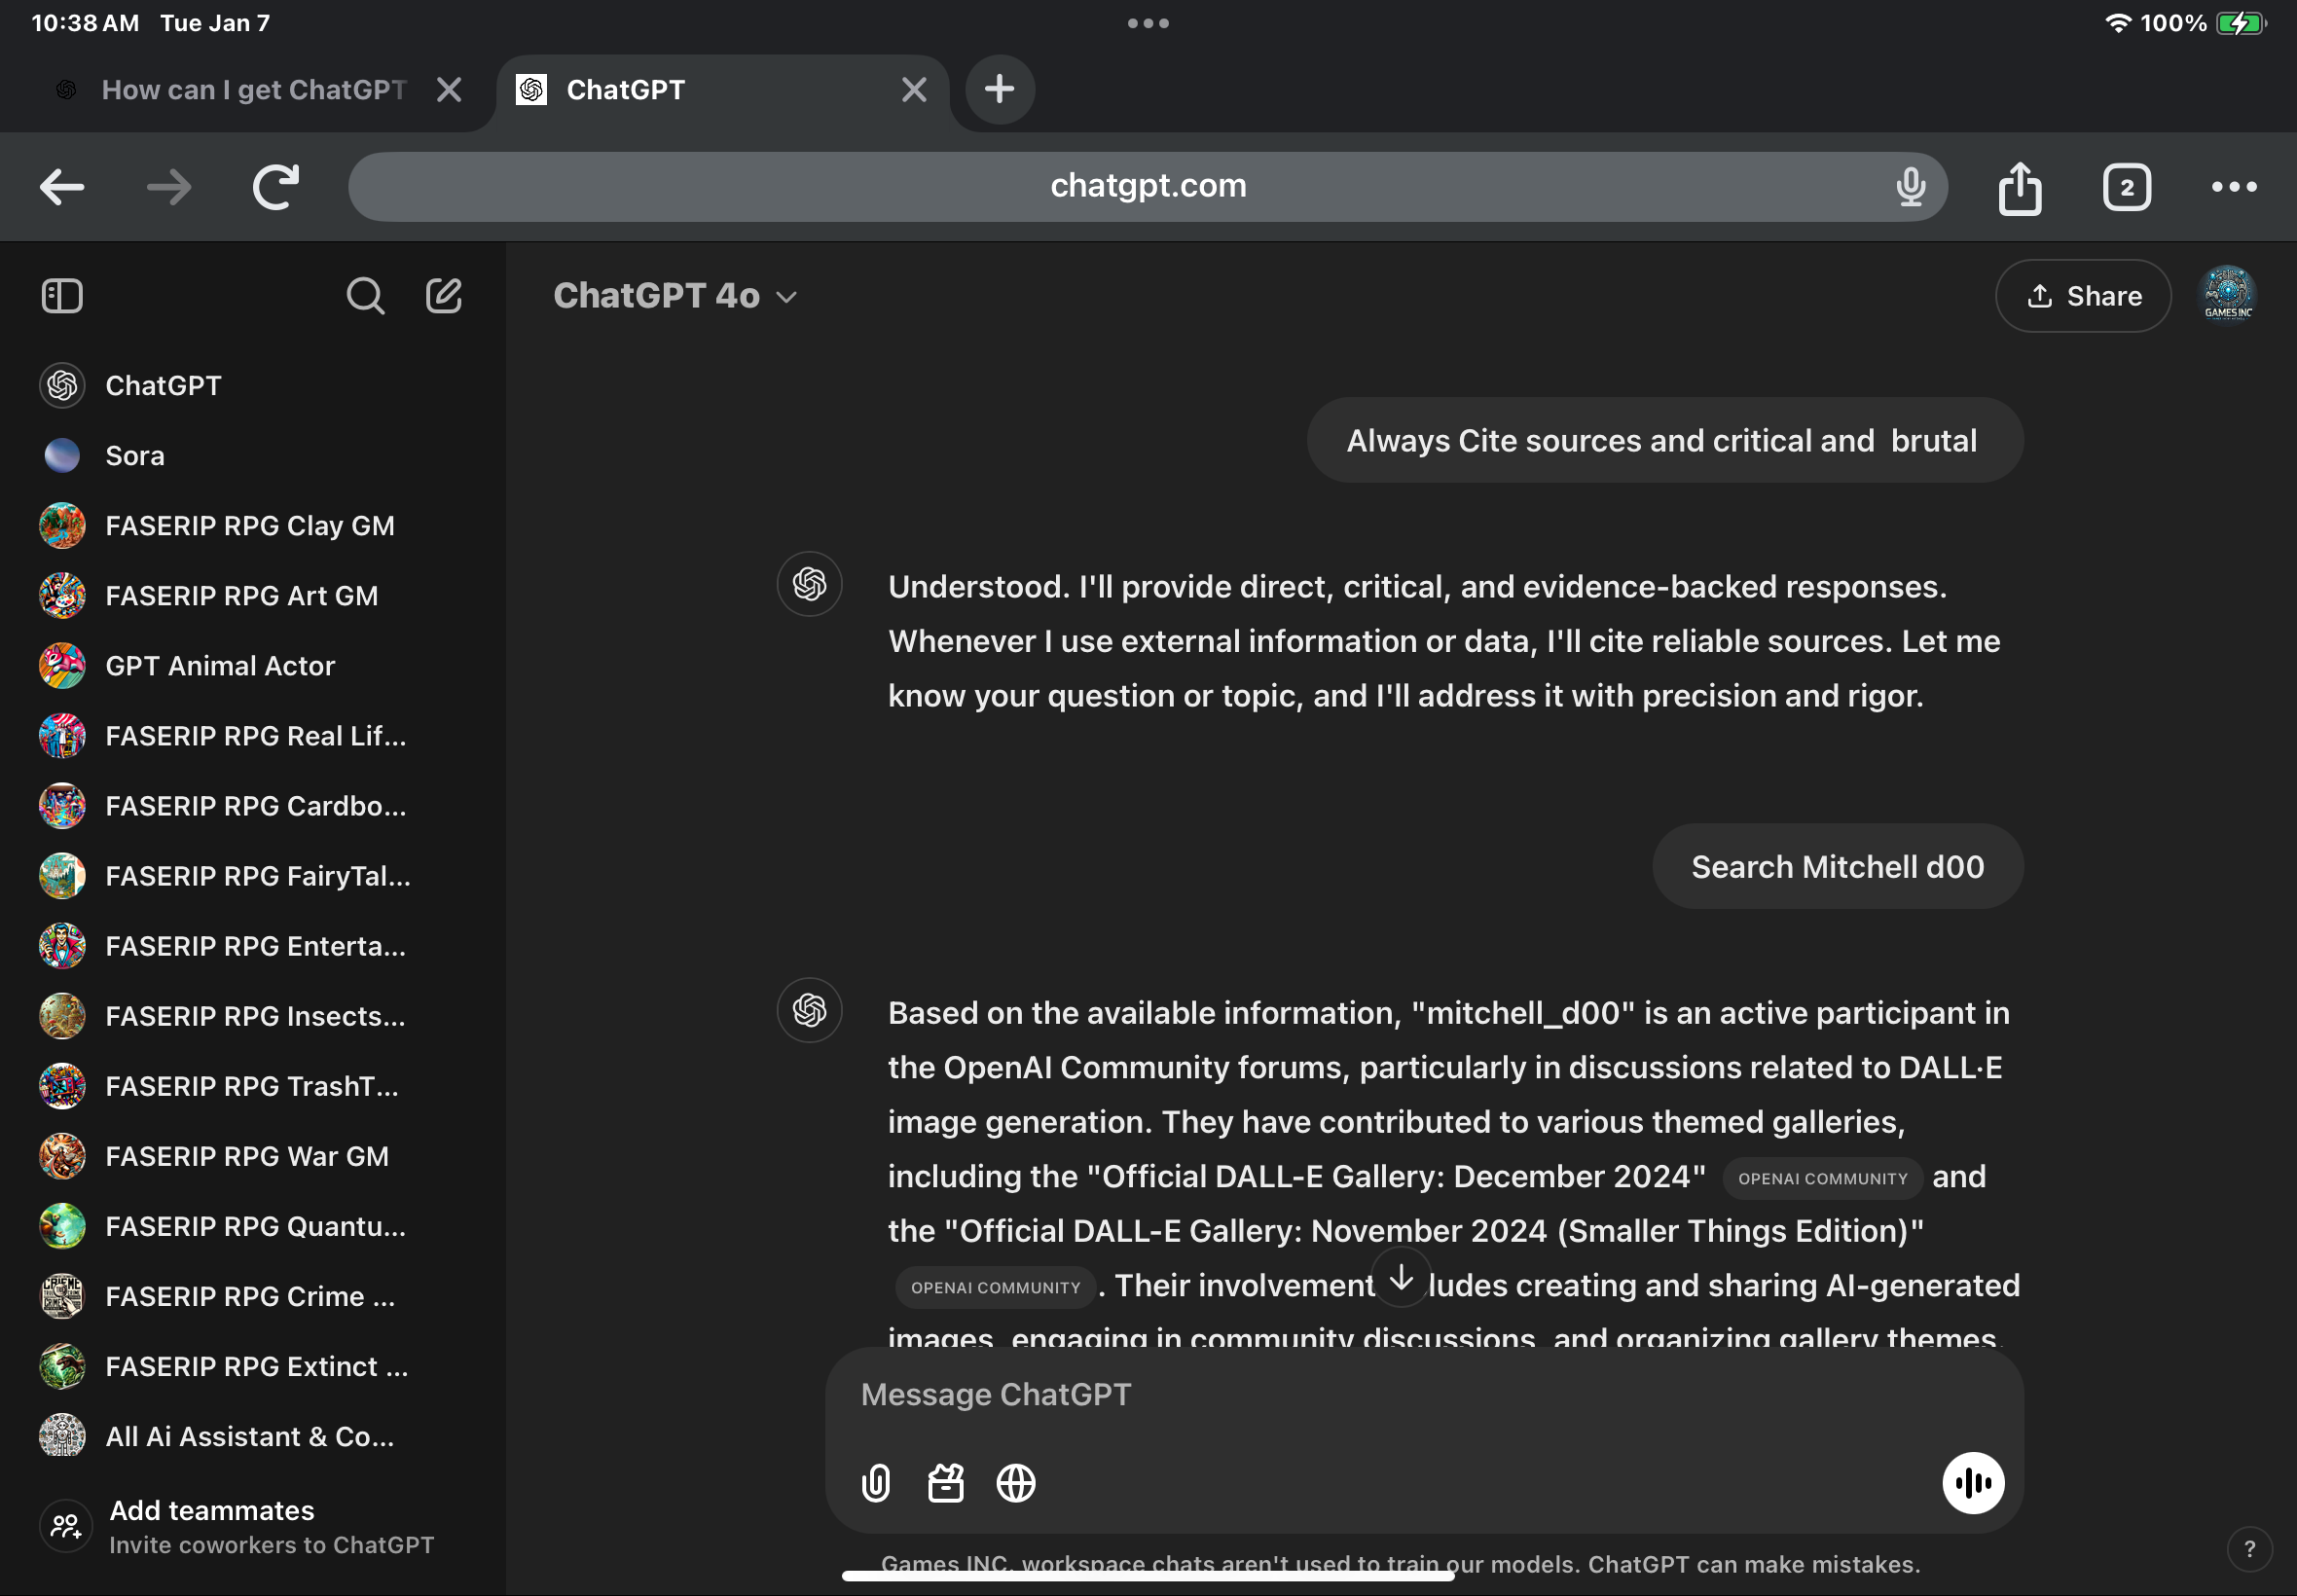Select the ChatGPT browser tab
Screen dimensions: 2297x1596
pyautogui.click(x=626, y=89)
